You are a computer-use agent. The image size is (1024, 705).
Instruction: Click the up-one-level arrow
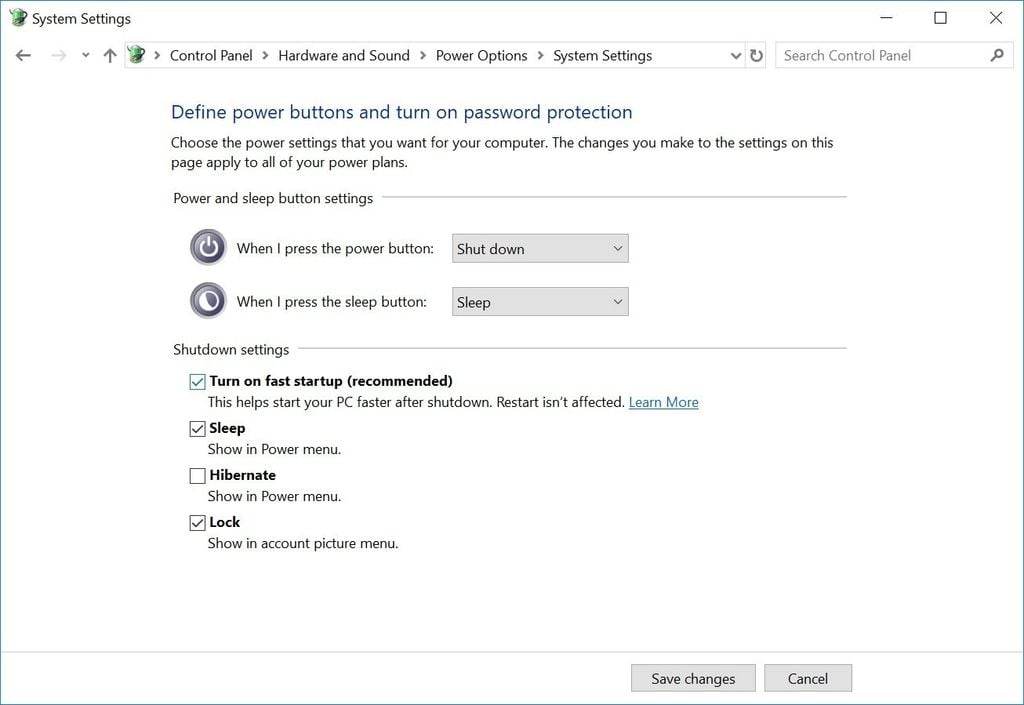(110, 56)
